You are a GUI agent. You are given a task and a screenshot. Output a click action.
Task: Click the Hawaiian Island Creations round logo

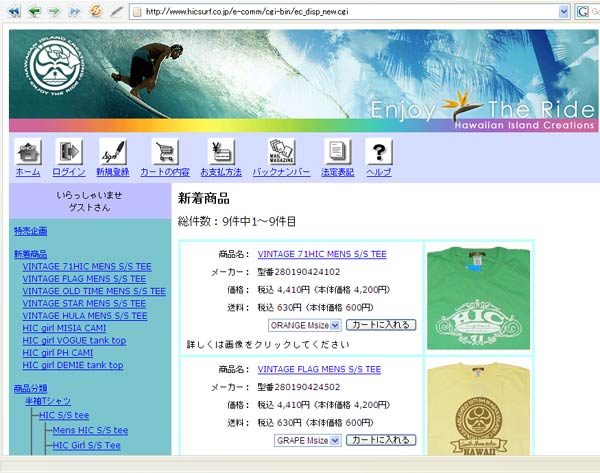[x=56, y=67]
